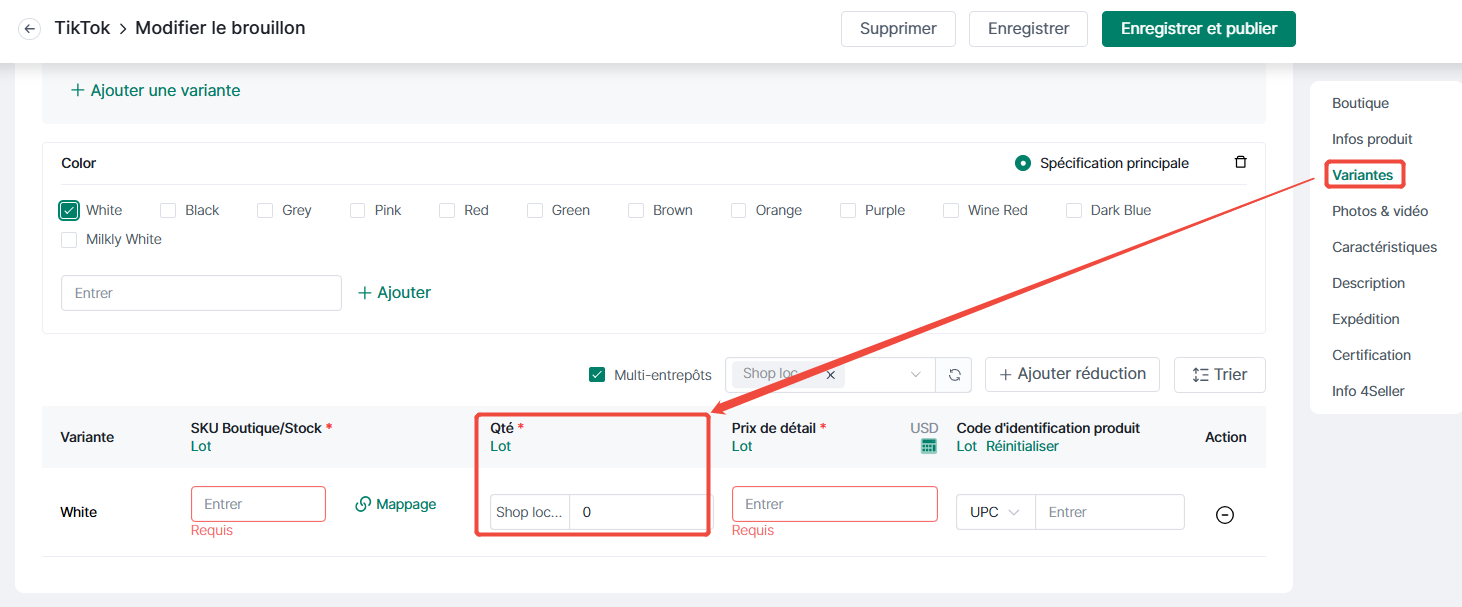Screen dimensions: 1462x607
Task: Open the warehouse selection dropdown
Action: tap(830, 374)
